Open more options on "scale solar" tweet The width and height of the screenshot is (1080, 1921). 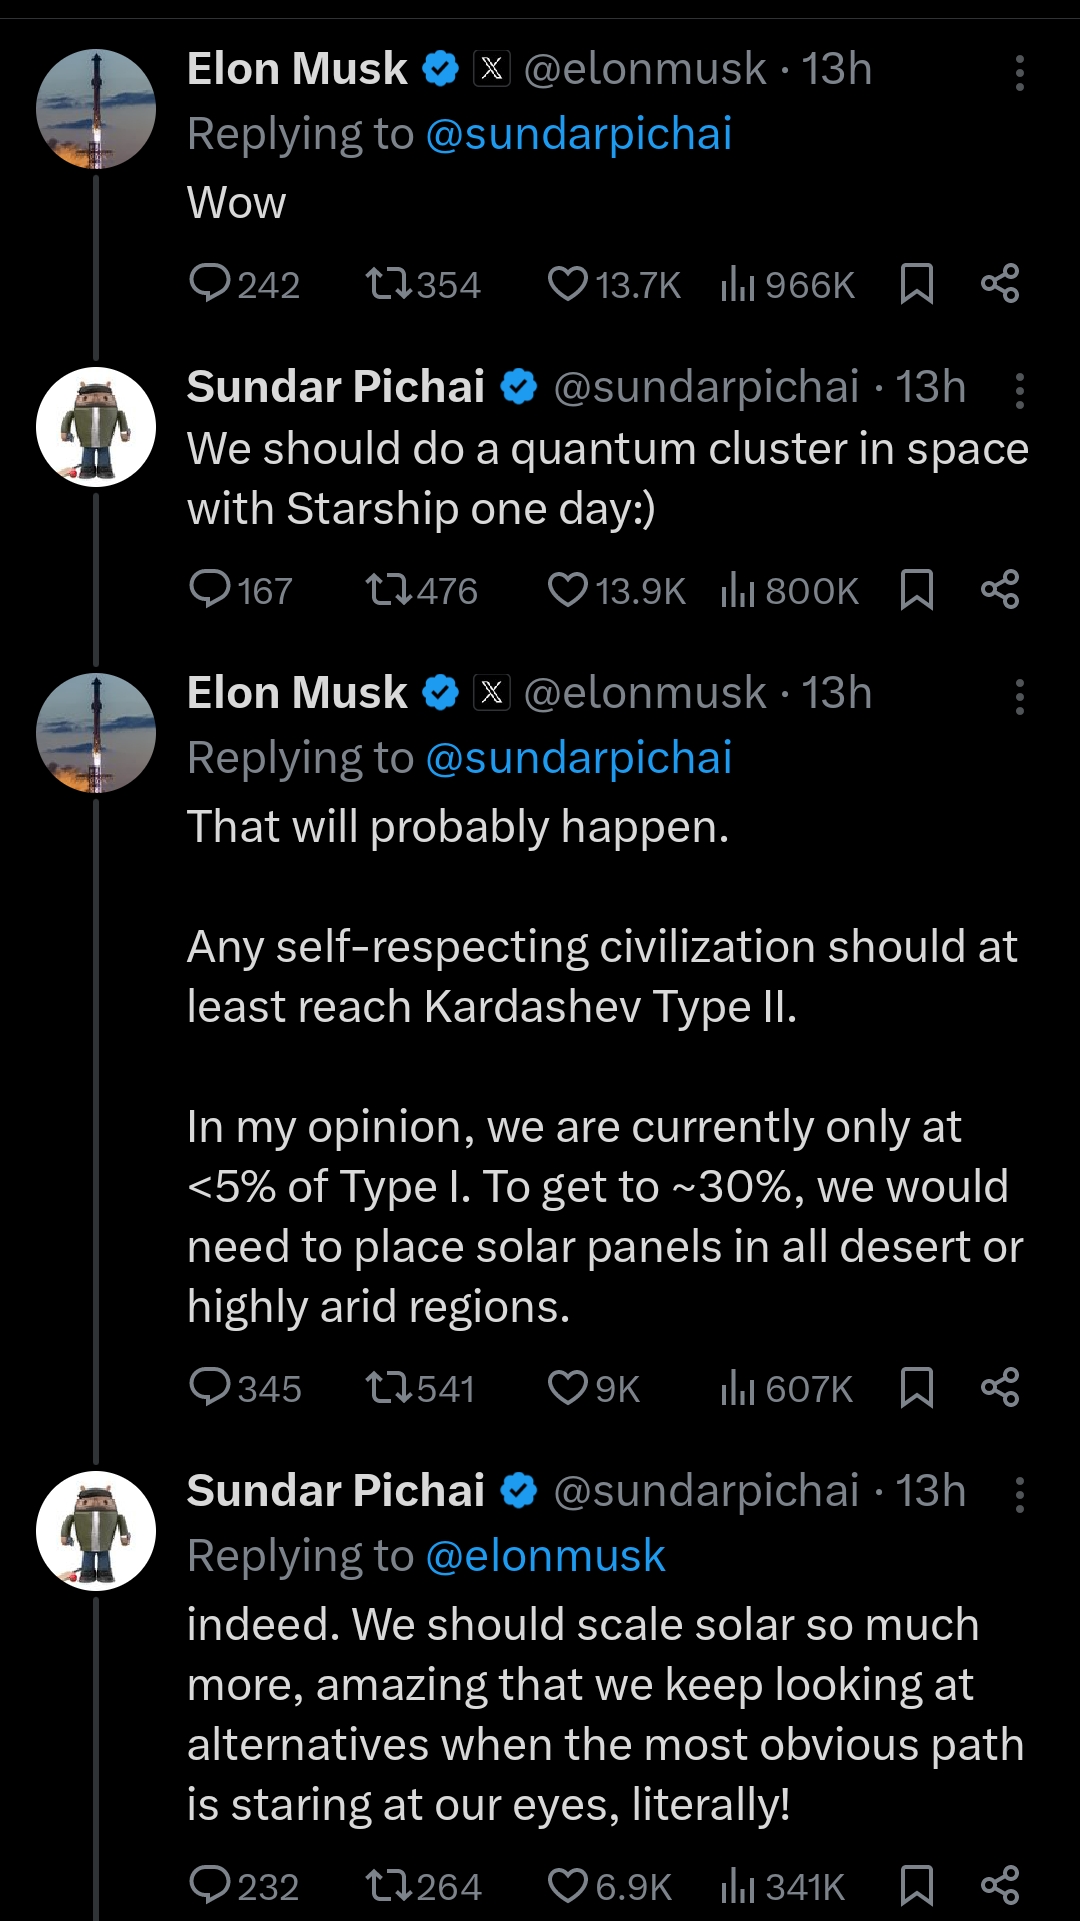[1019, 1495]
